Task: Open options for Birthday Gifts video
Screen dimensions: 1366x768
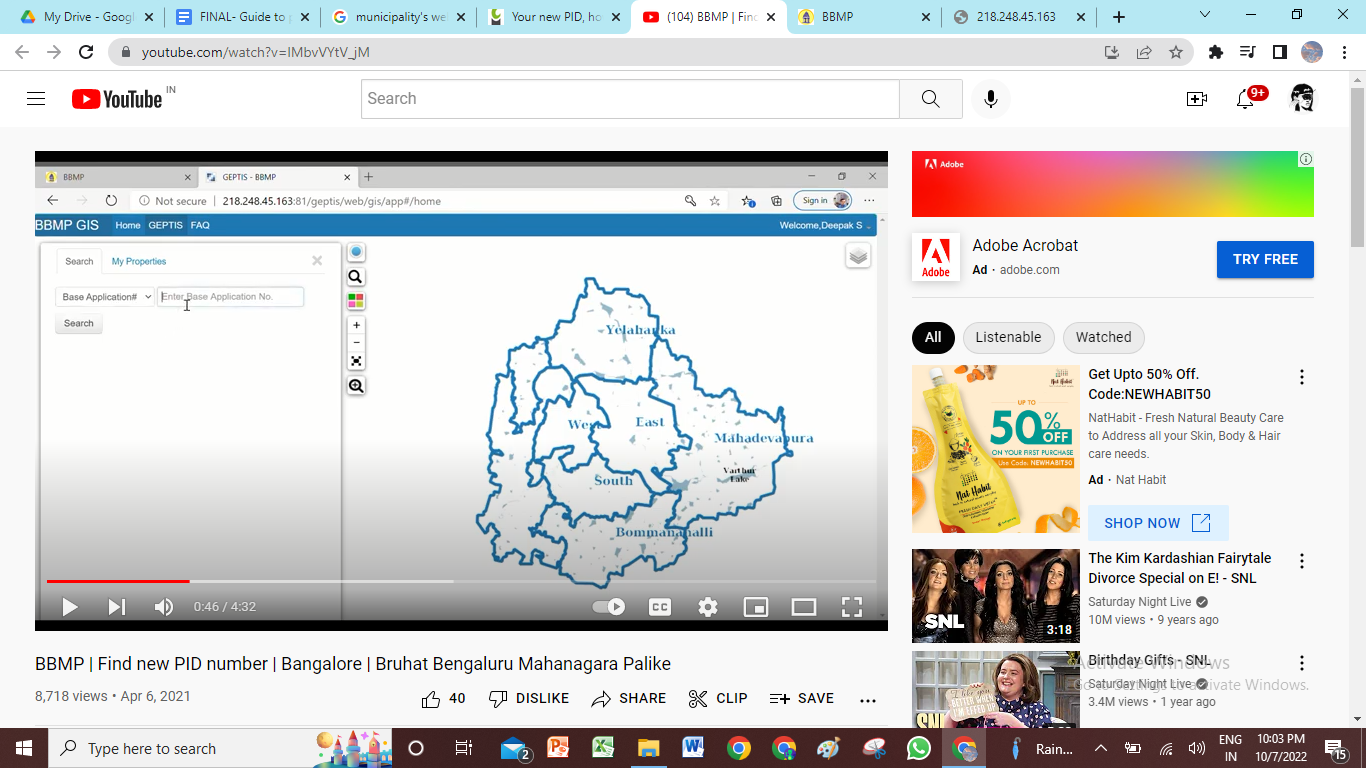Action: tap(1302, 663)
